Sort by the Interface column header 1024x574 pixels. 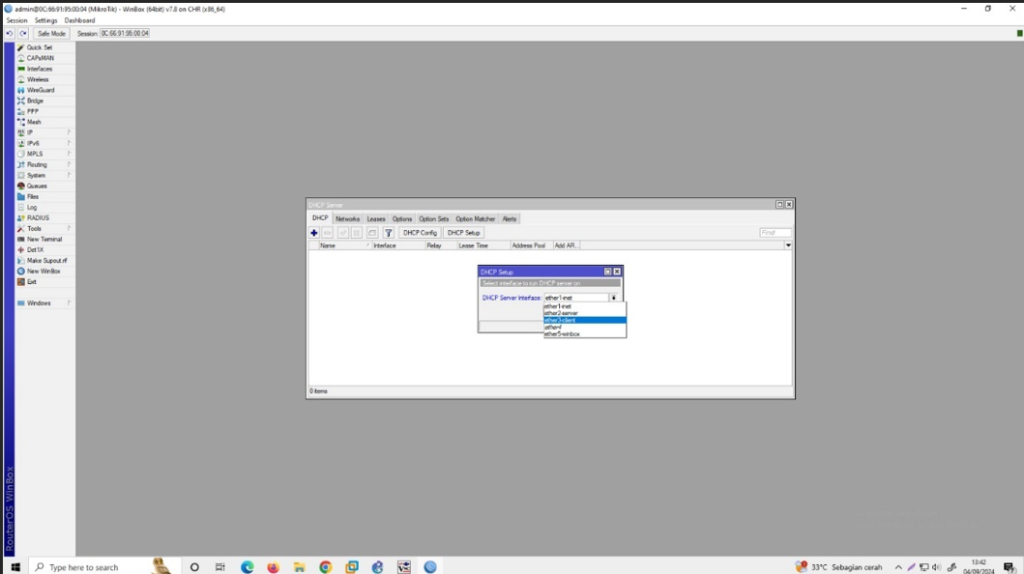[x=398, y=246]
